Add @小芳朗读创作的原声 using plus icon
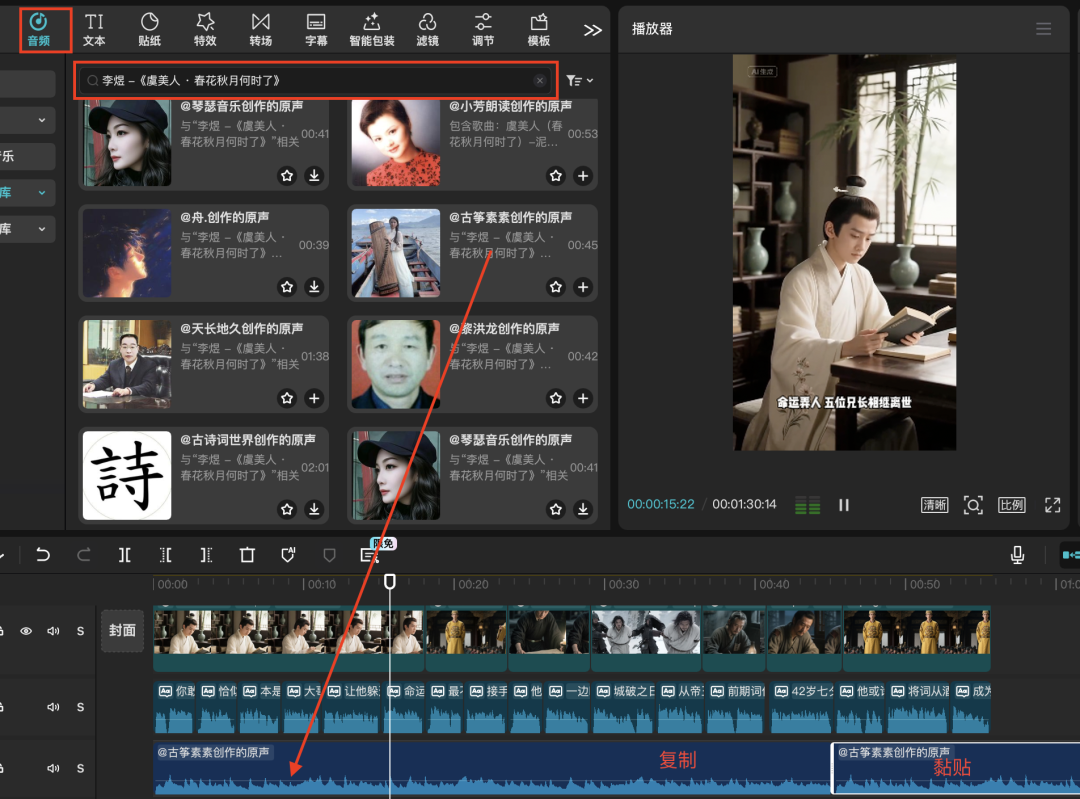1080x799 pixels. 583,176
